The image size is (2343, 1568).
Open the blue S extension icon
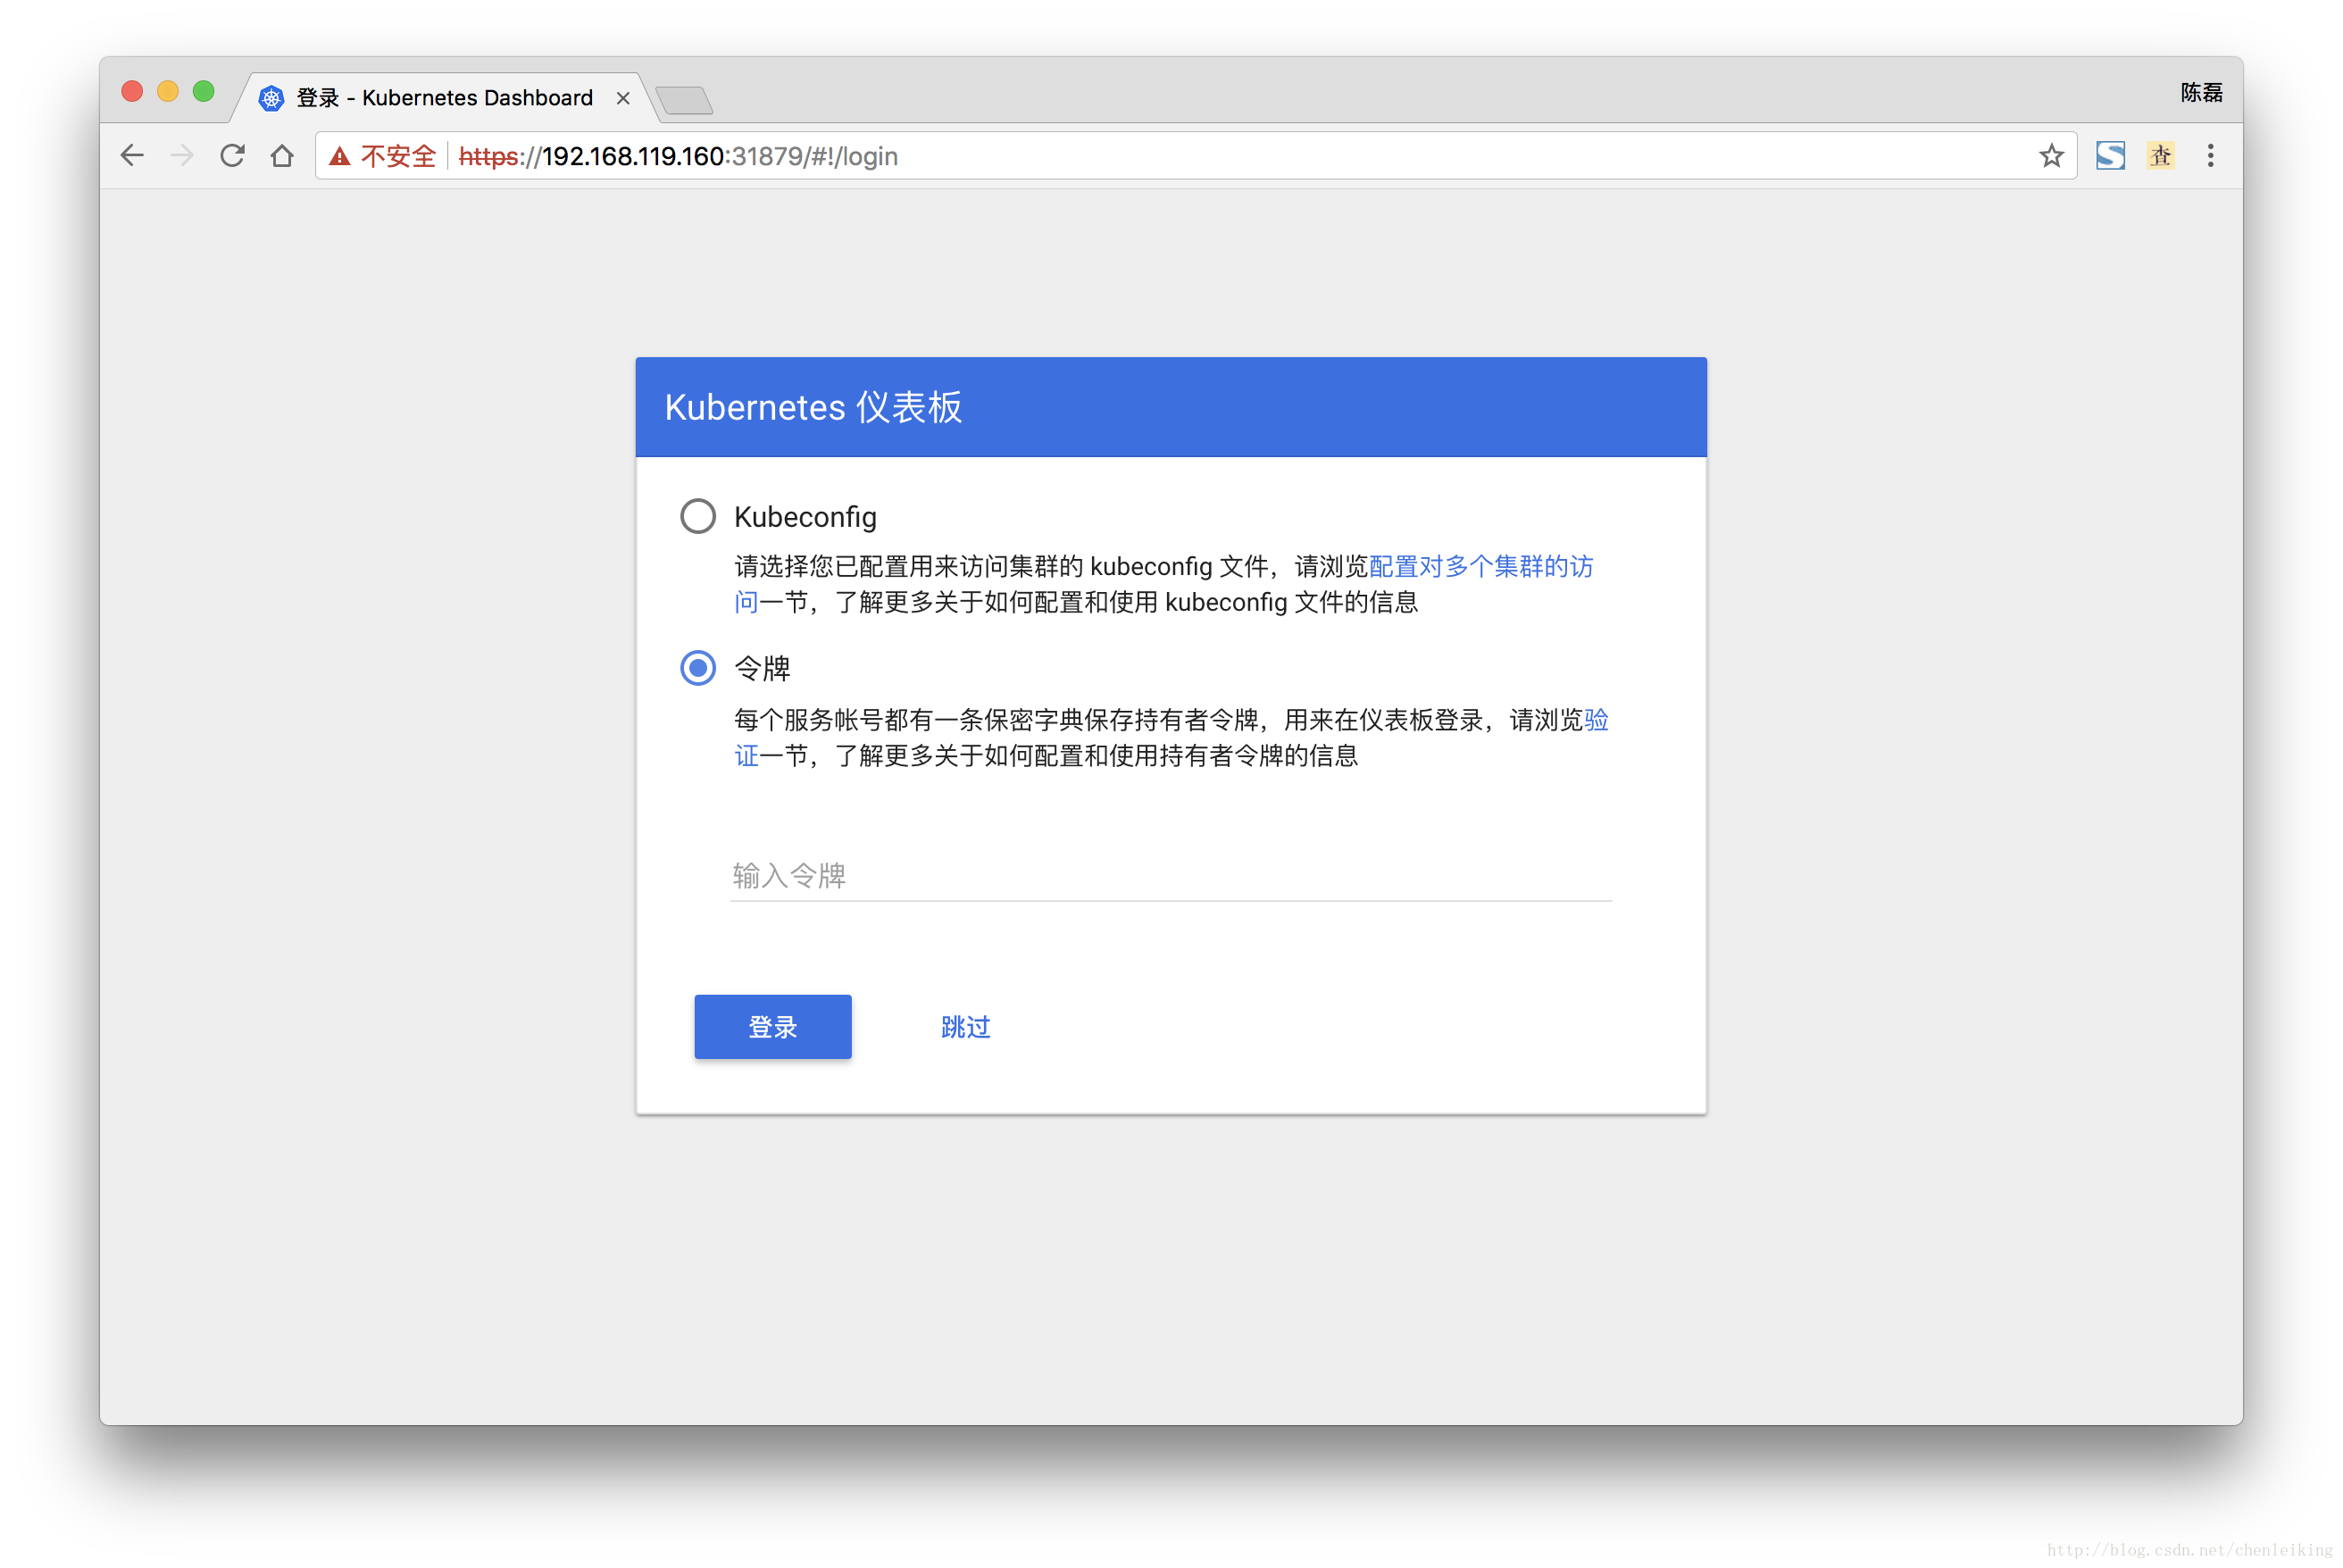point(2110,156)
